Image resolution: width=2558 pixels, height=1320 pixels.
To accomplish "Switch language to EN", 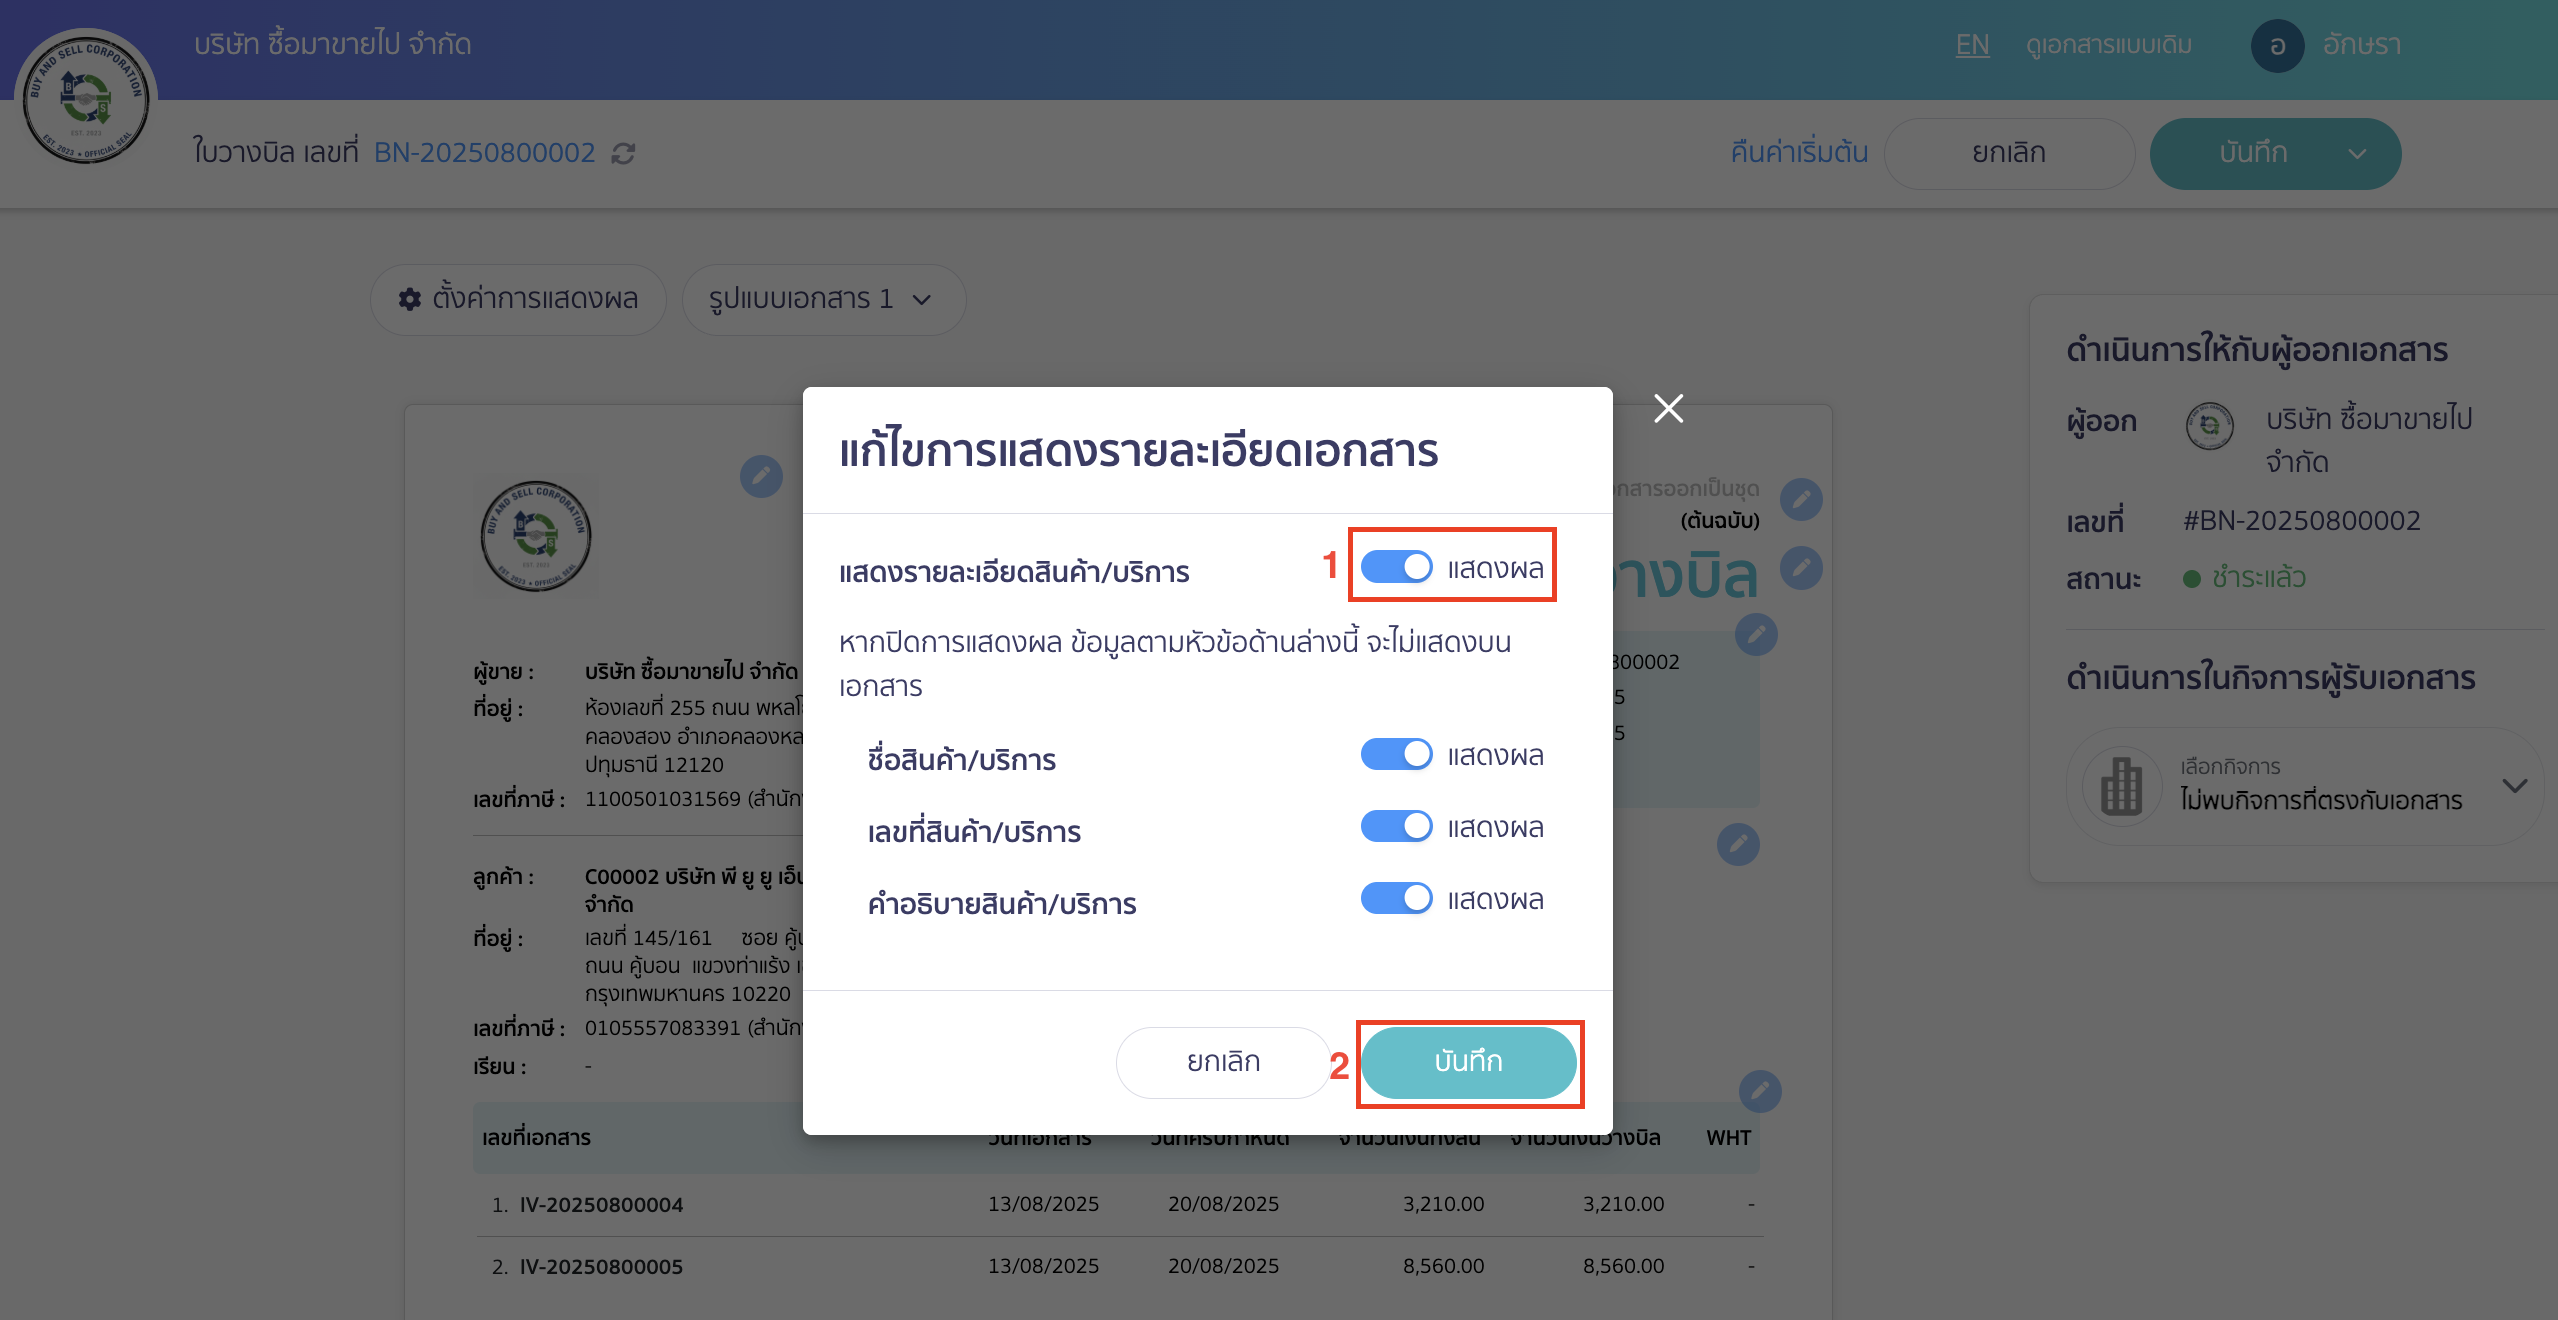I will coord(1972,45).
